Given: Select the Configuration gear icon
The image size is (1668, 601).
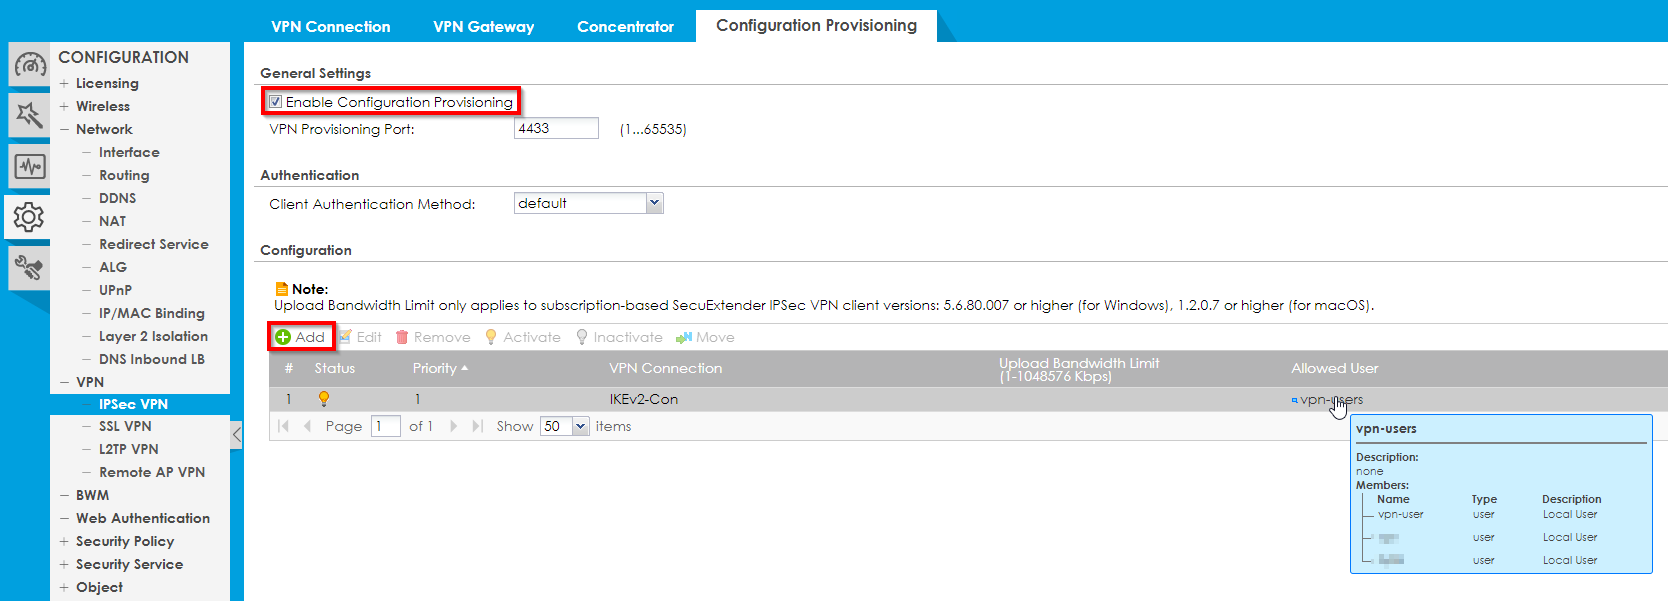Looking at the screenshot, I should (x=29, y=216).
